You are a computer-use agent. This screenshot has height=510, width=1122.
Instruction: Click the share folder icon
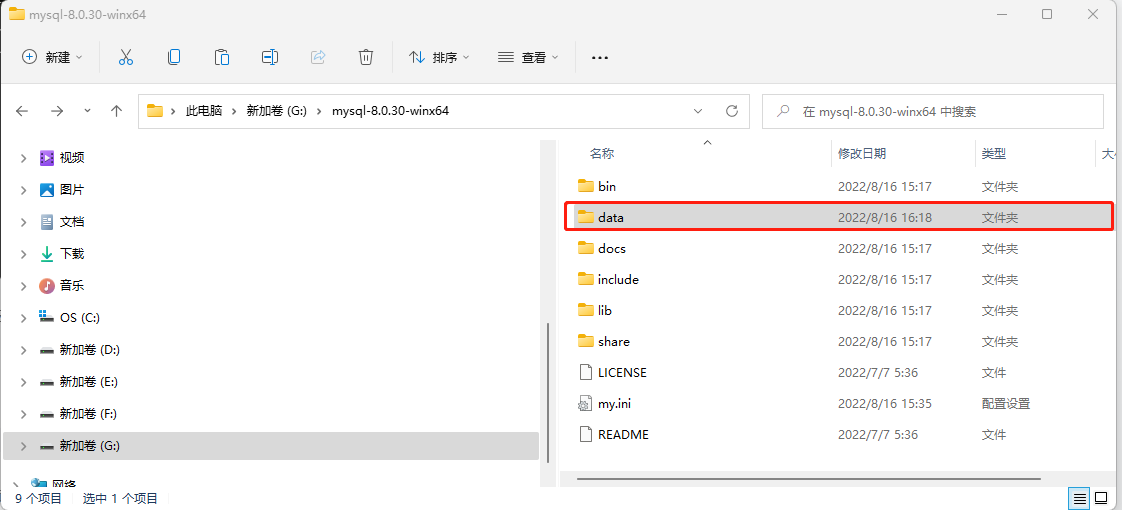586,341
